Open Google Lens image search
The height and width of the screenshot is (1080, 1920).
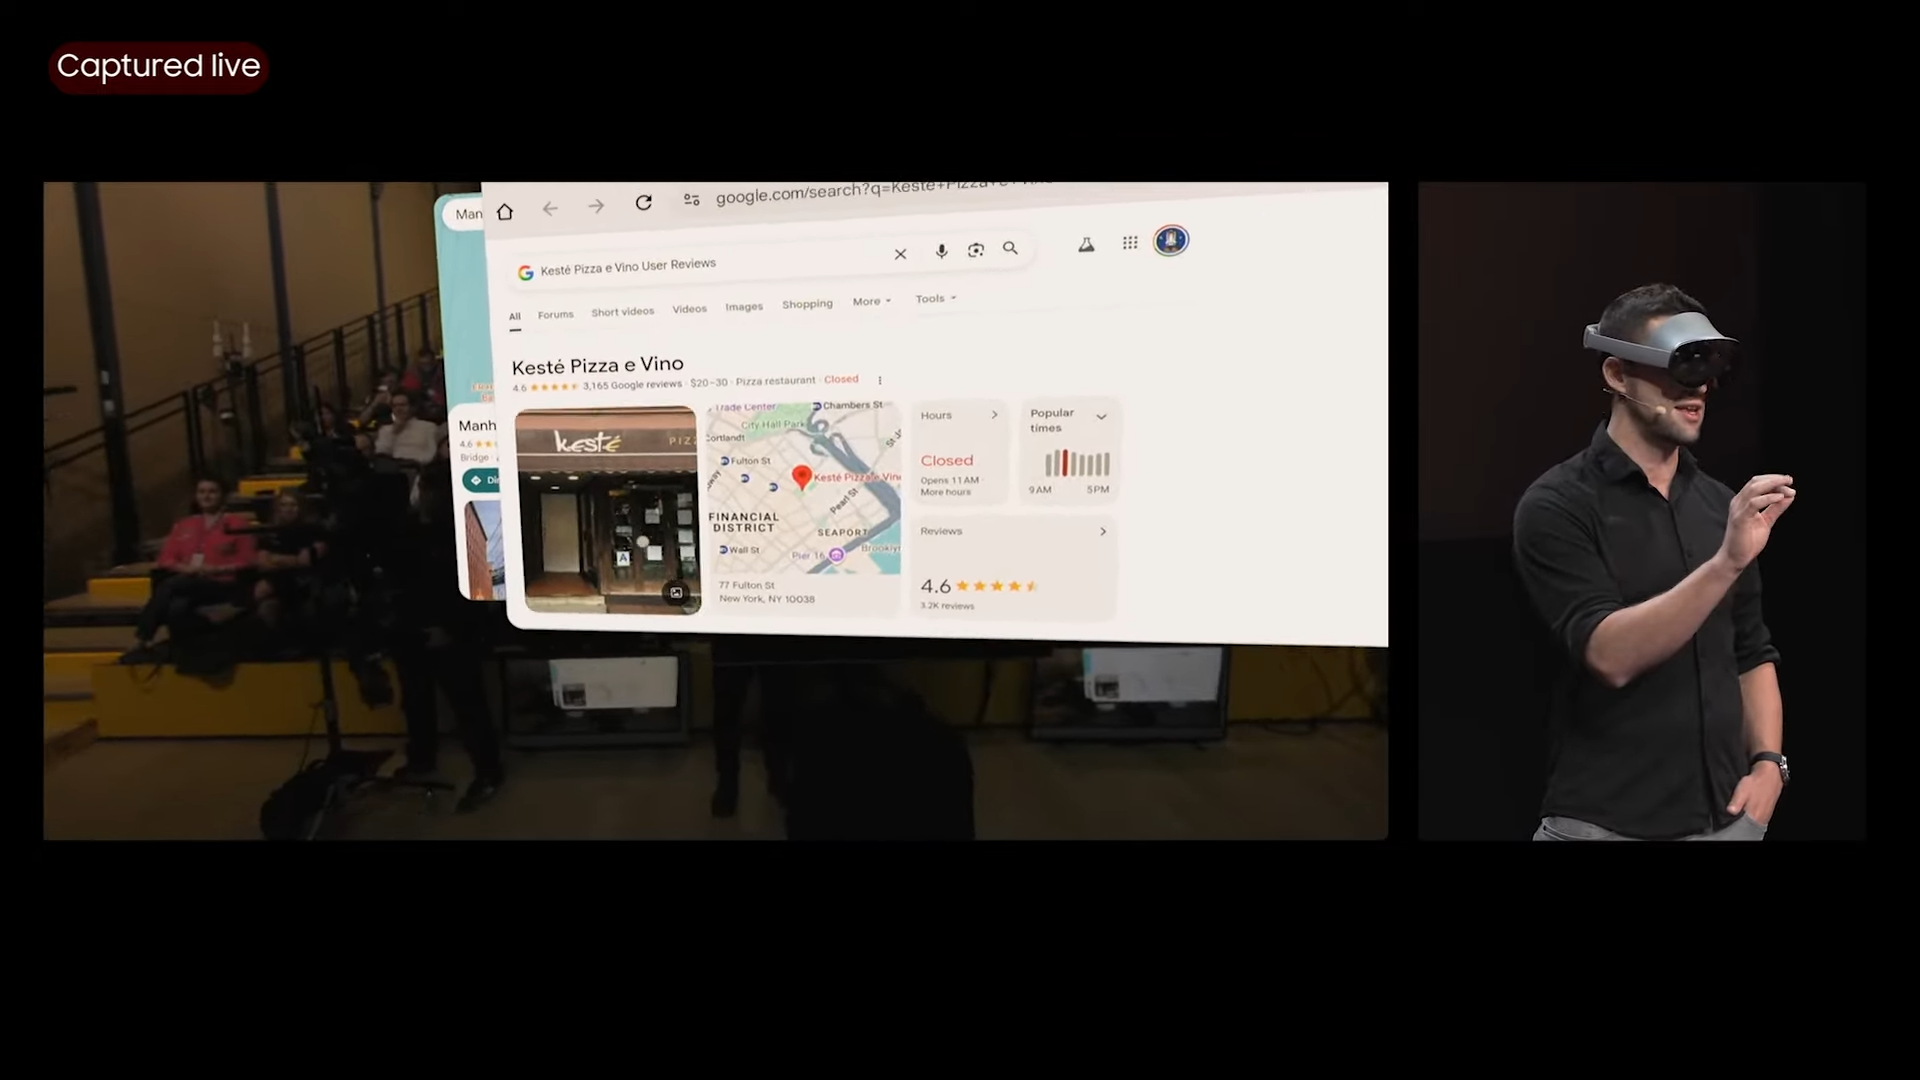click(x=976, y=250)
